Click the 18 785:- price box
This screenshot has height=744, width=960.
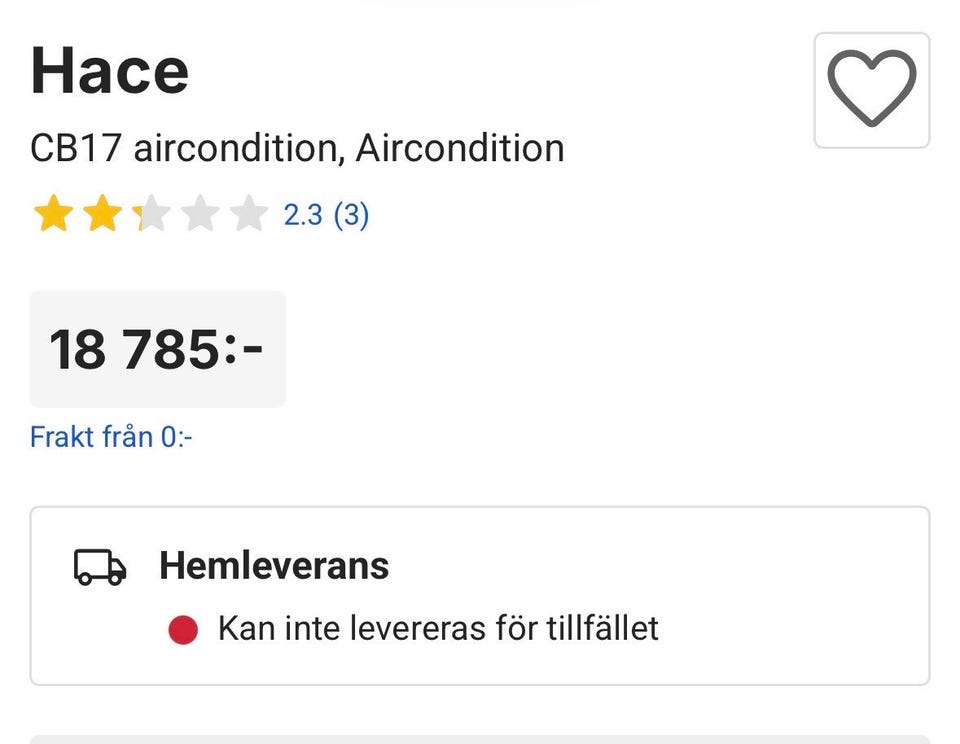[157, 349]
